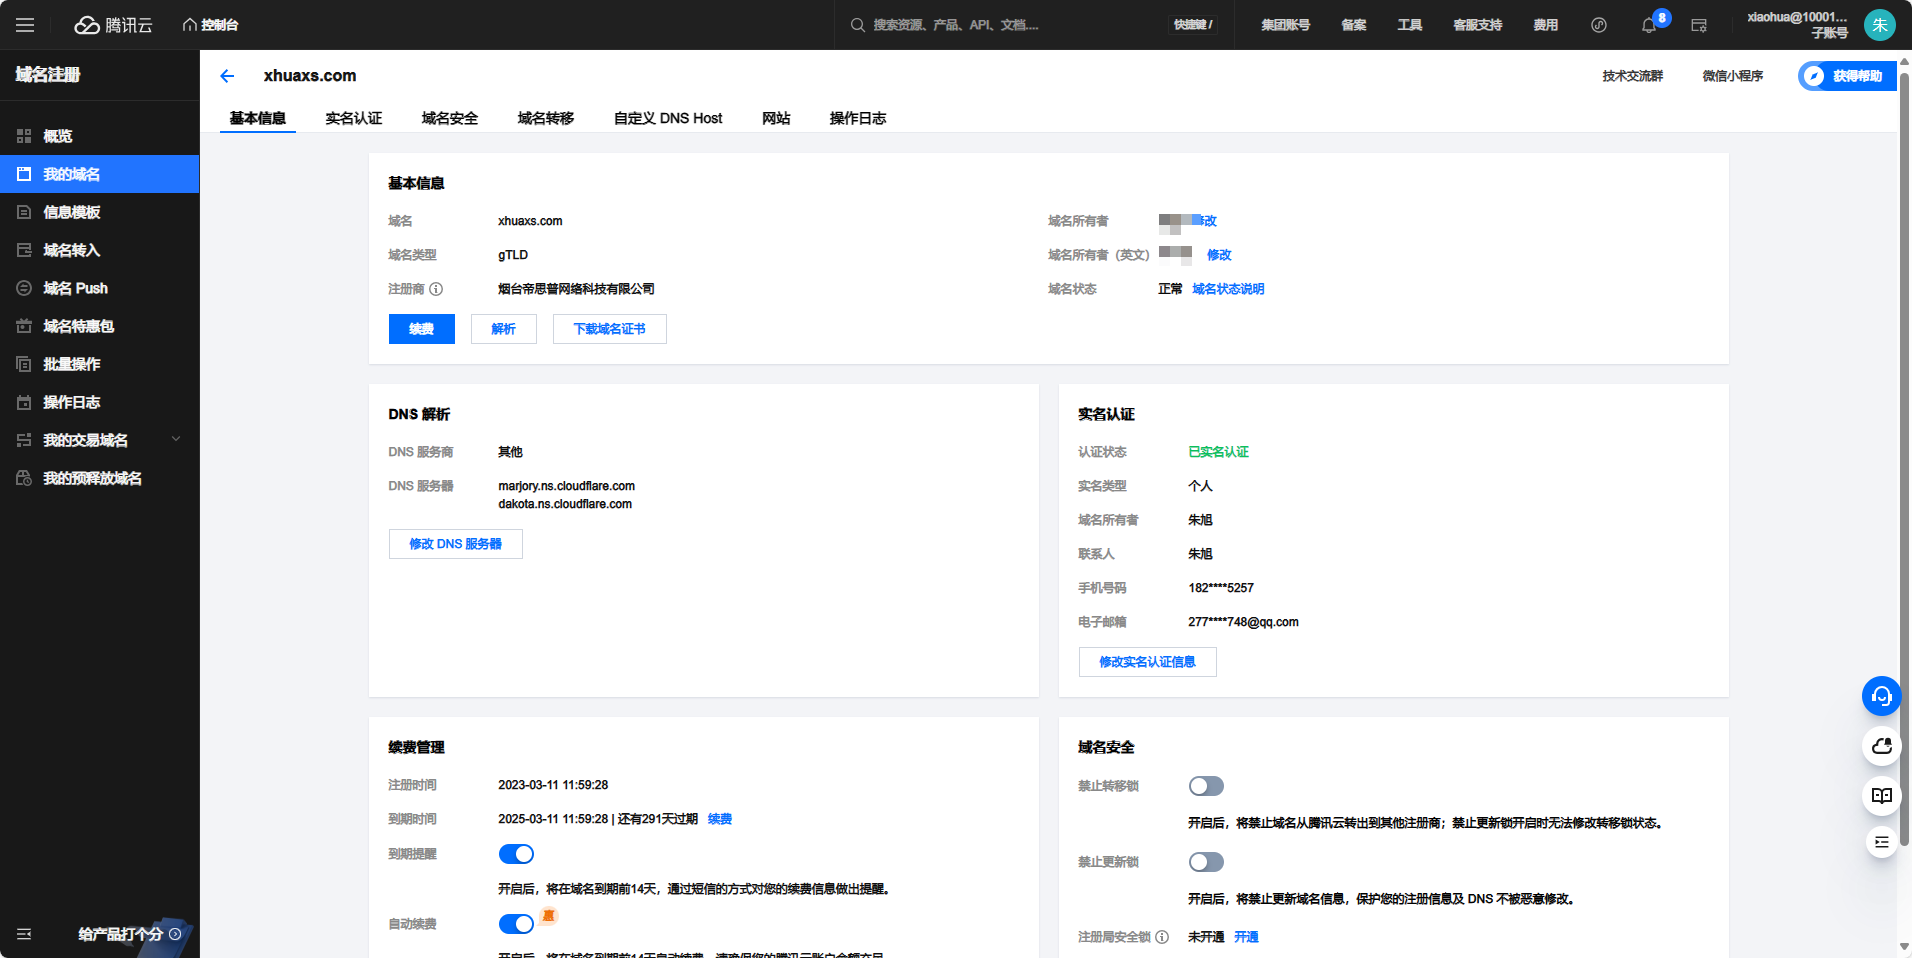Click 开通 link for 注册局安全锁
This screenshot has height=958, width=1912.
click(1246, 937)
